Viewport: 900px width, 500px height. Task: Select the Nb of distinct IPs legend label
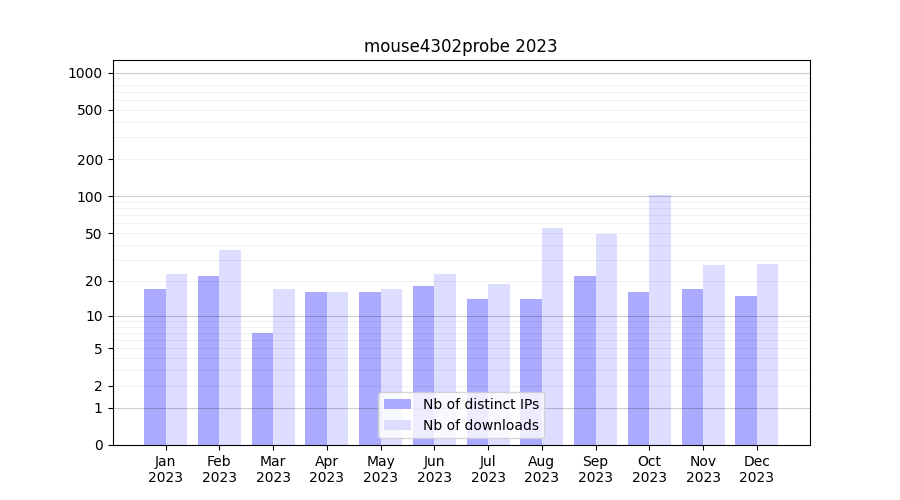(x=480, y=404)
